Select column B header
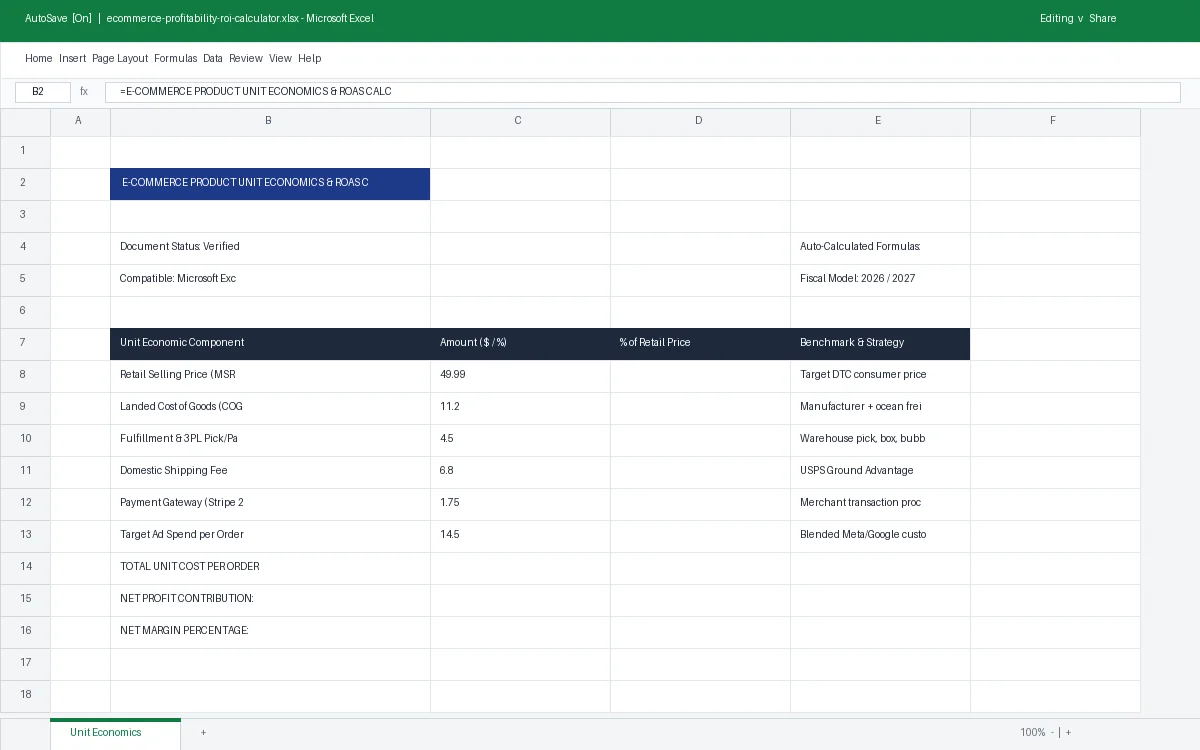The height and width of the screenshot is (750, 1200). point(270,121)
